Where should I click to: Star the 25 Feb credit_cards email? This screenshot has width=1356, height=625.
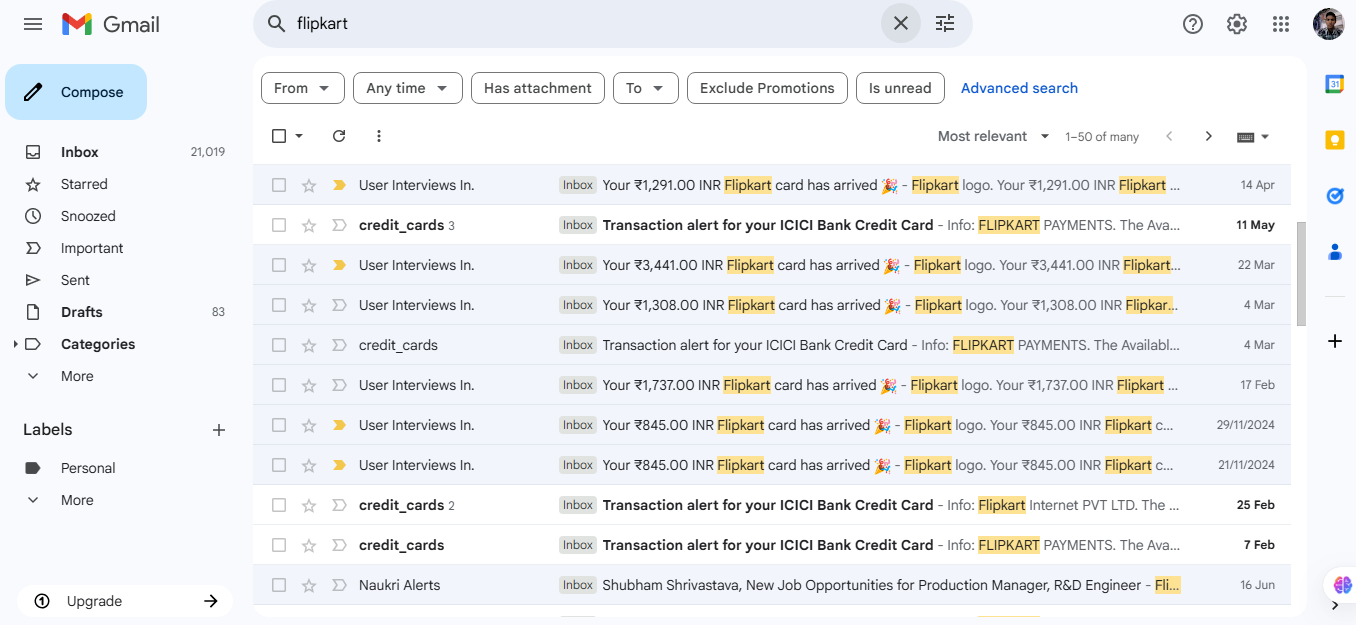pos(309,505)
